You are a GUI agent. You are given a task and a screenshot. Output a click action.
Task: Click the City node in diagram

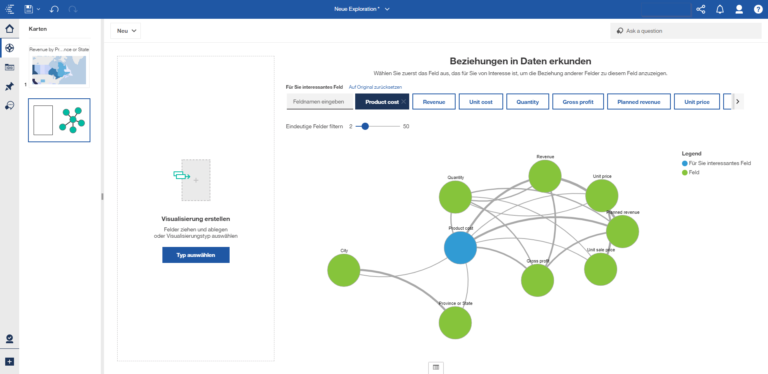344,270
